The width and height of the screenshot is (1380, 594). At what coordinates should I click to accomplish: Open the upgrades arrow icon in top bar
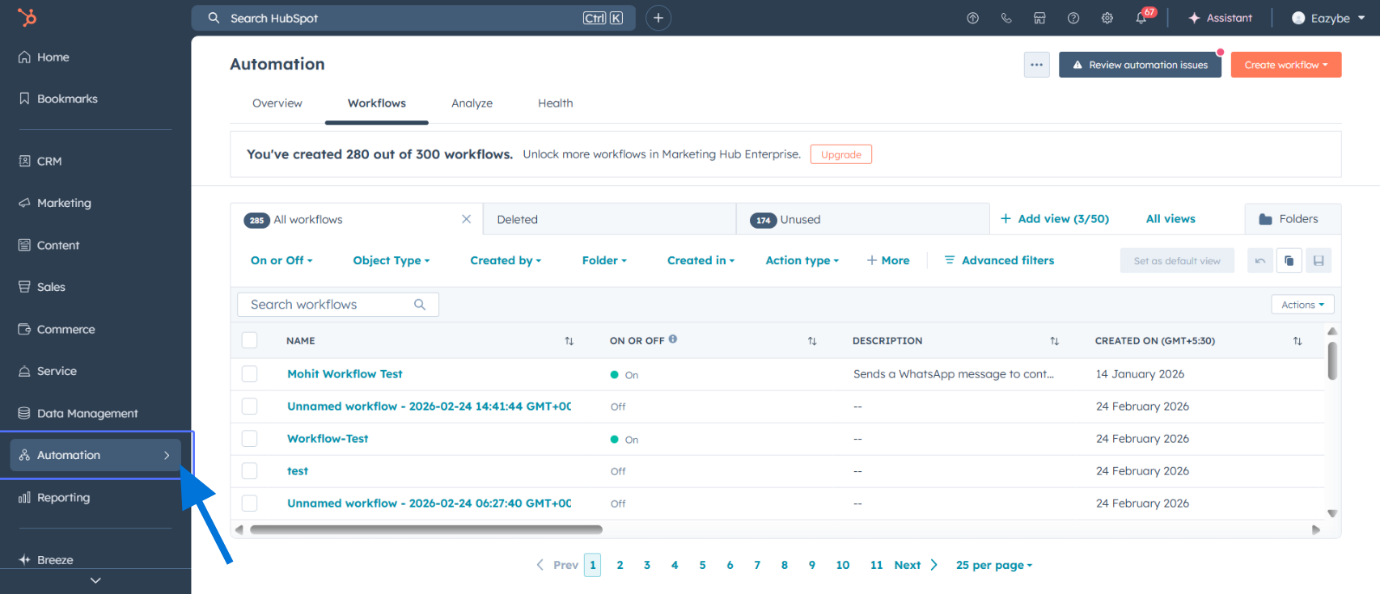click(x=973, y=18)
